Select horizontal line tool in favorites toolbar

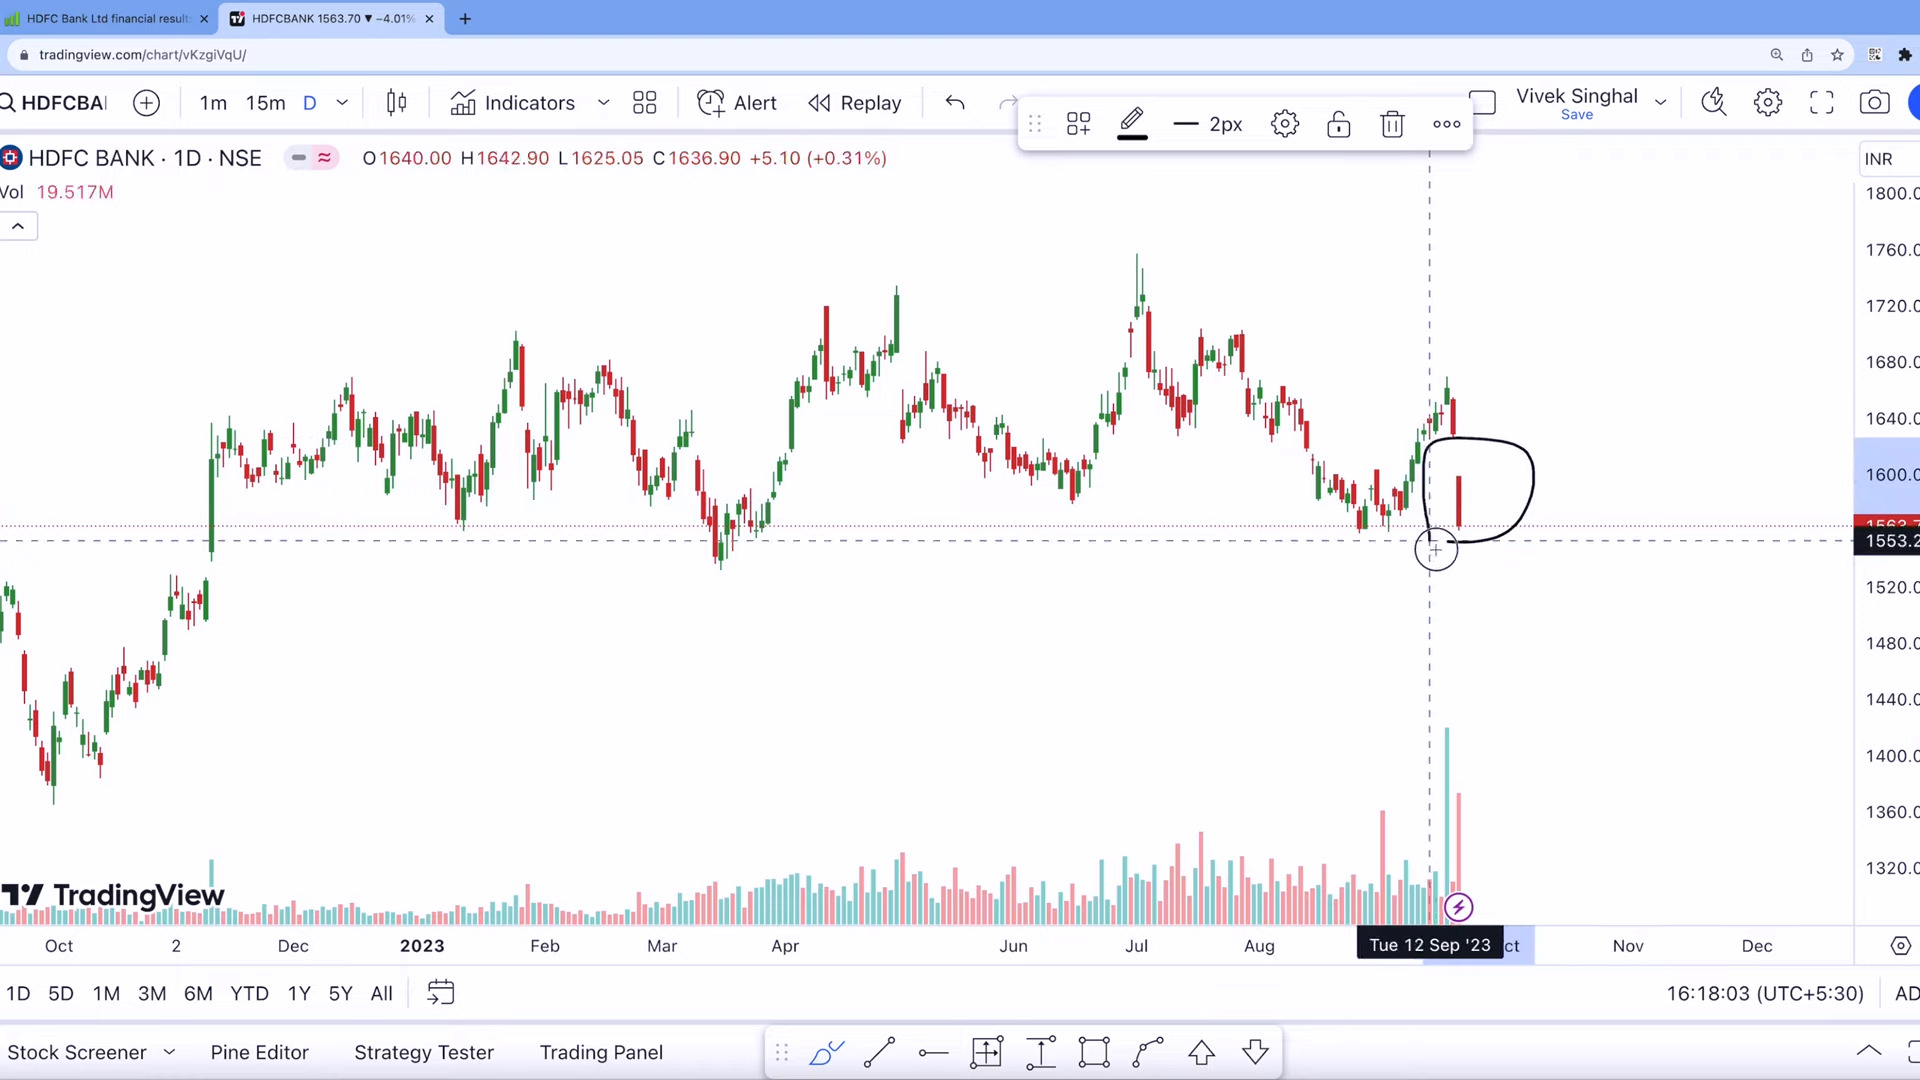pos(933,1053)
